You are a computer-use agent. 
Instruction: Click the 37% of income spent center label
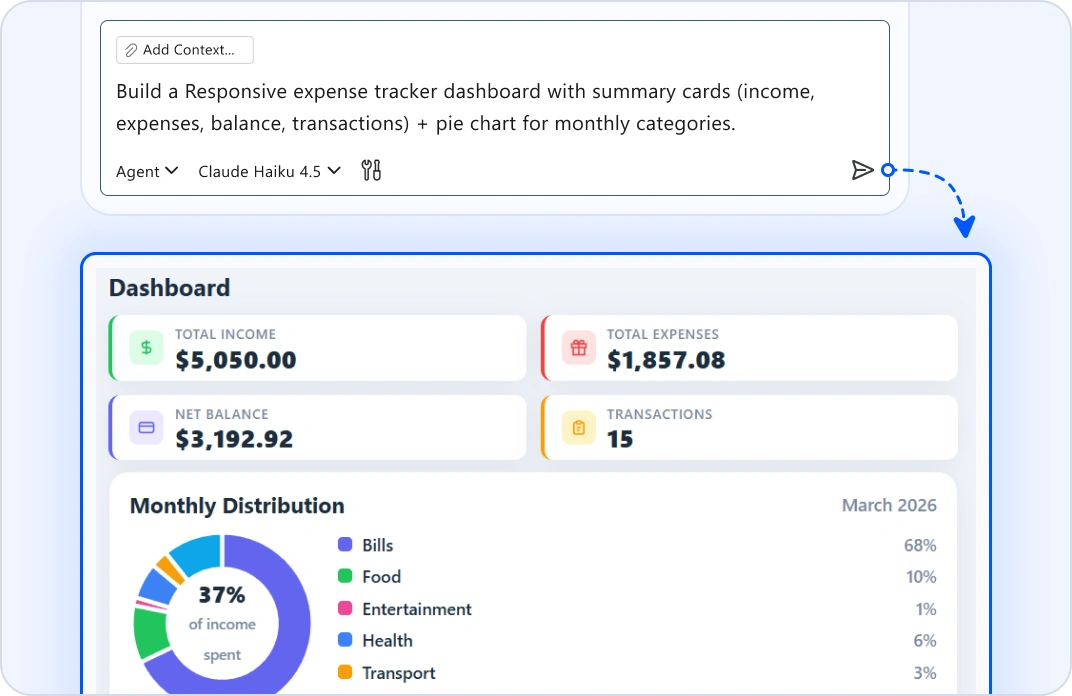(x=222, y=624)
